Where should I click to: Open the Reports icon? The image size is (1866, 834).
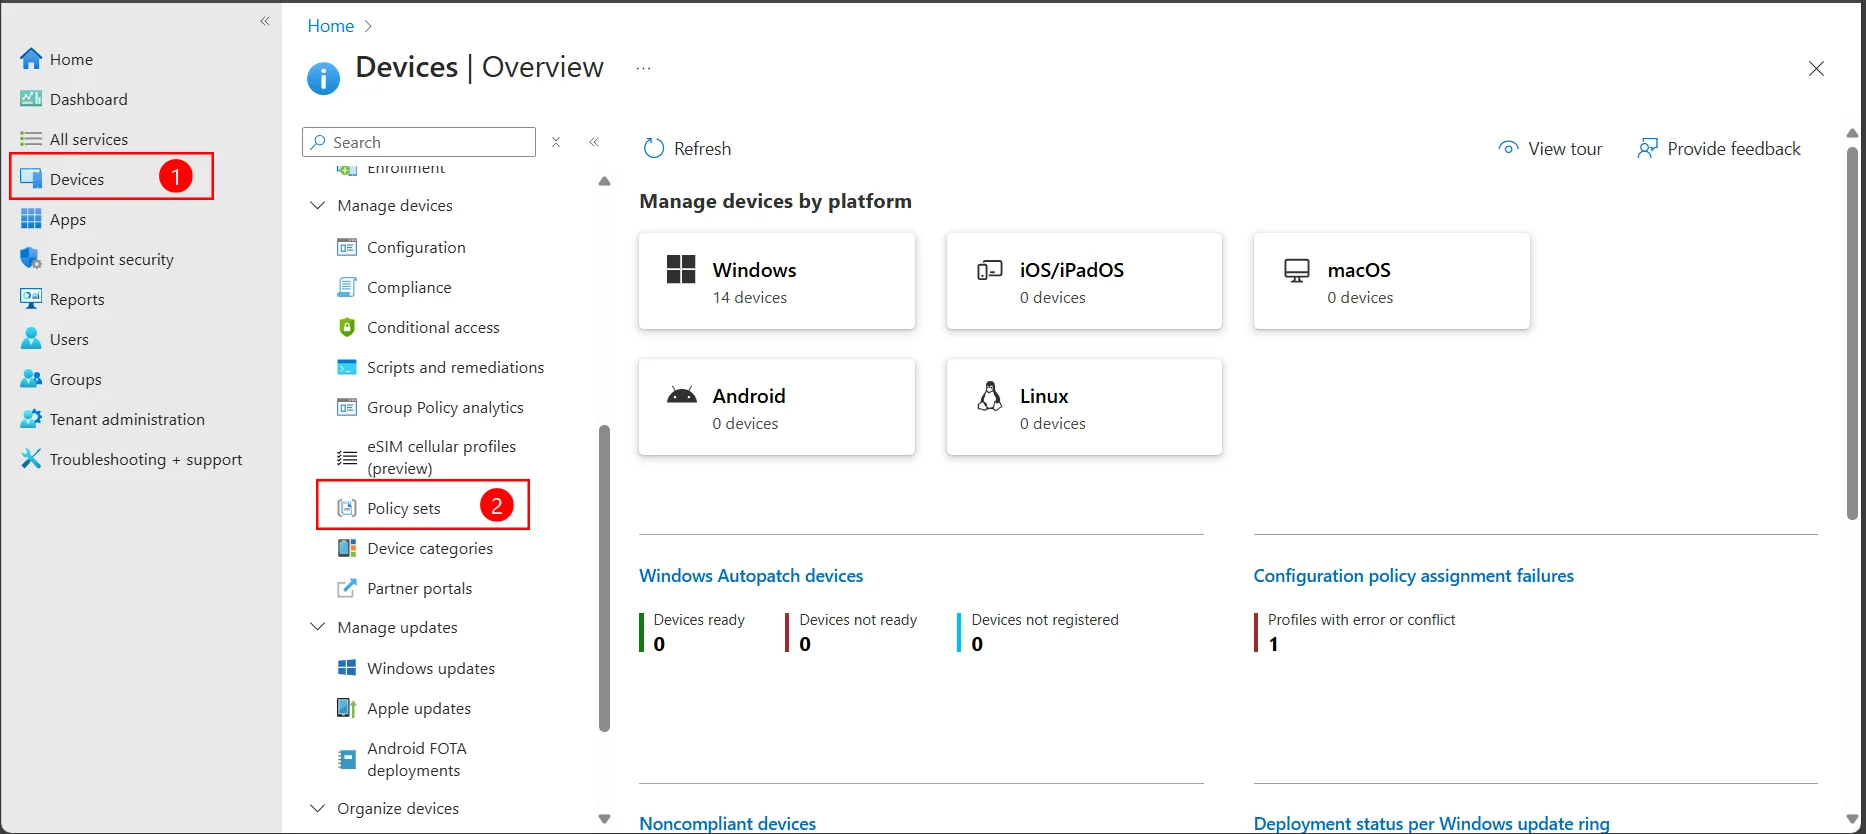31,299
